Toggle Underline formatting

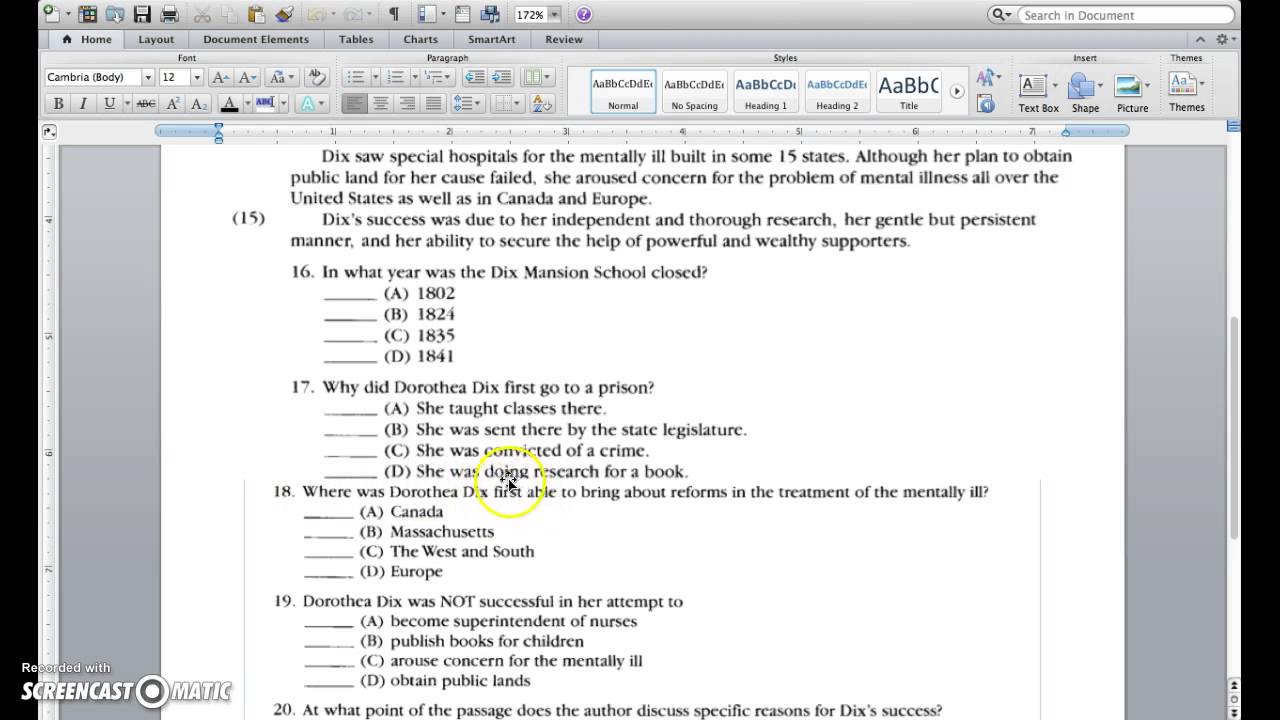click(x=109, y=103)
